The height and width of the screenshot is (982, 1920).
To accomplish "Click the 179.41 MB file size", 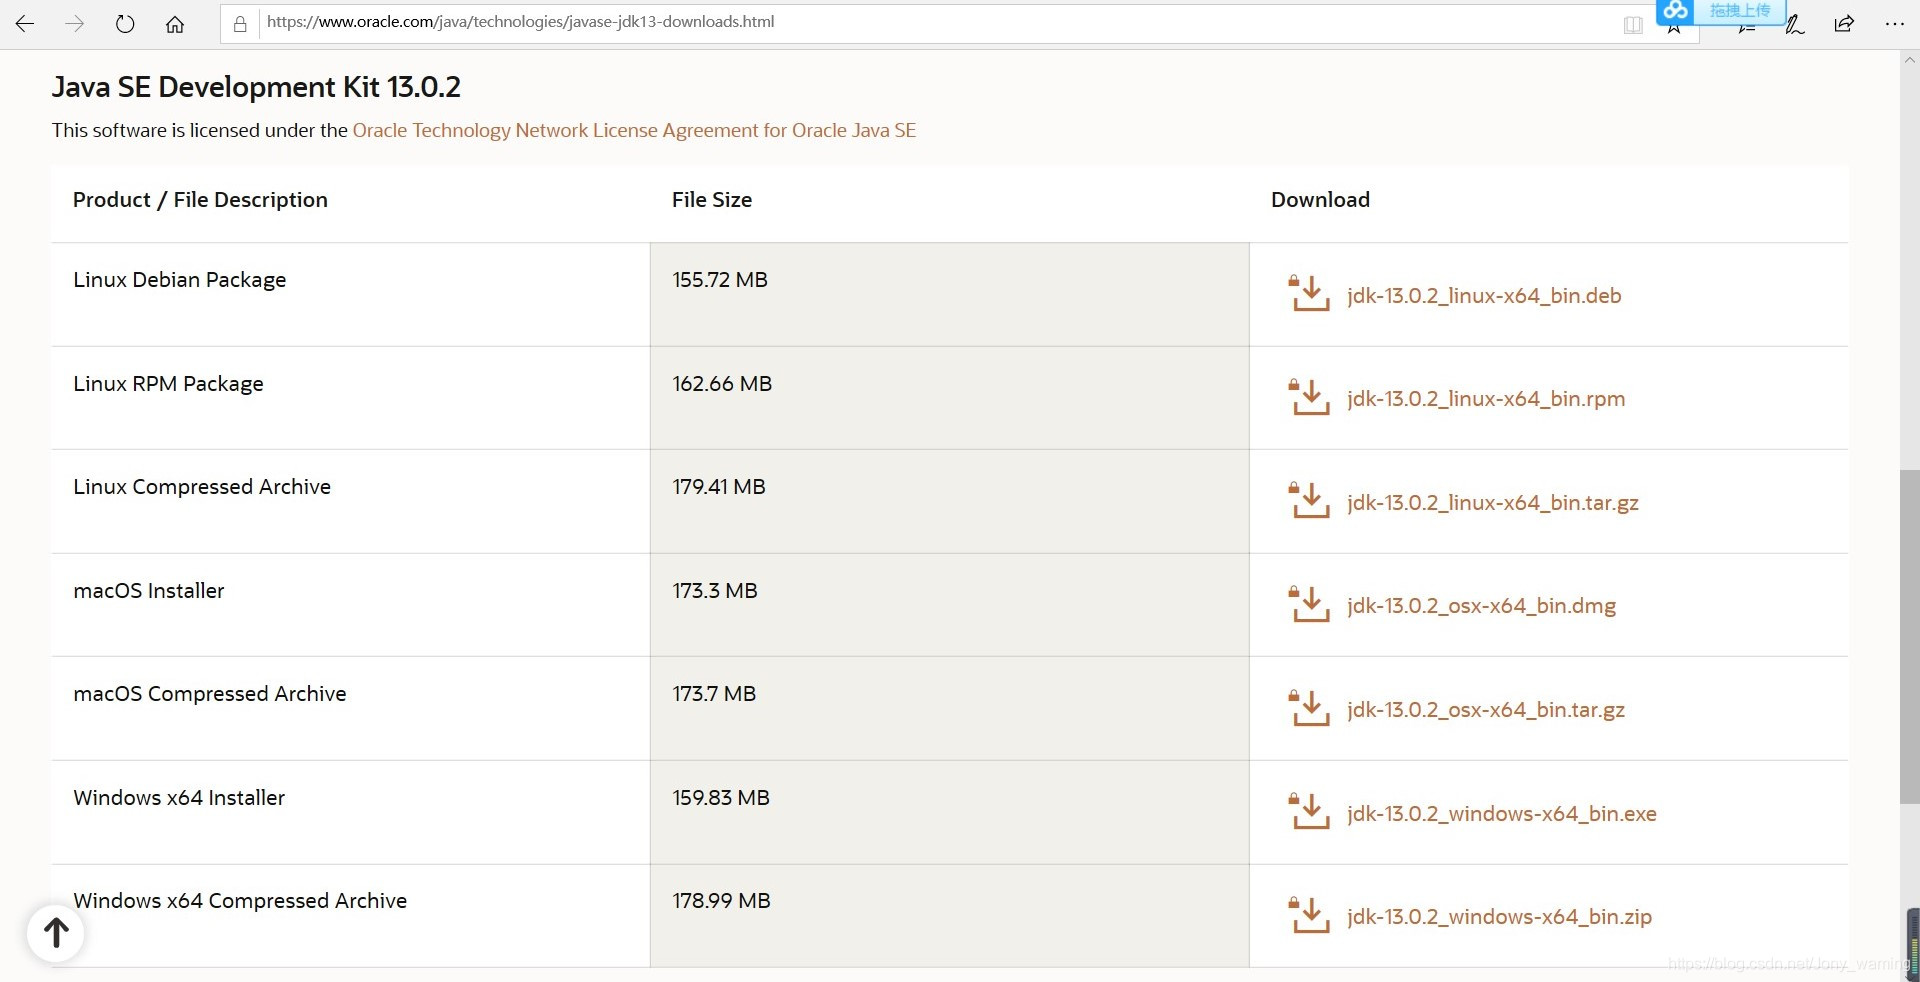I will coord(719,487).
